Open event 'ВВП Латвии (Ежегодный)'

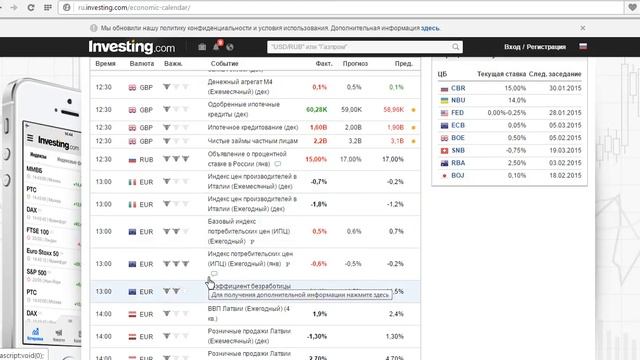point(249,313)
